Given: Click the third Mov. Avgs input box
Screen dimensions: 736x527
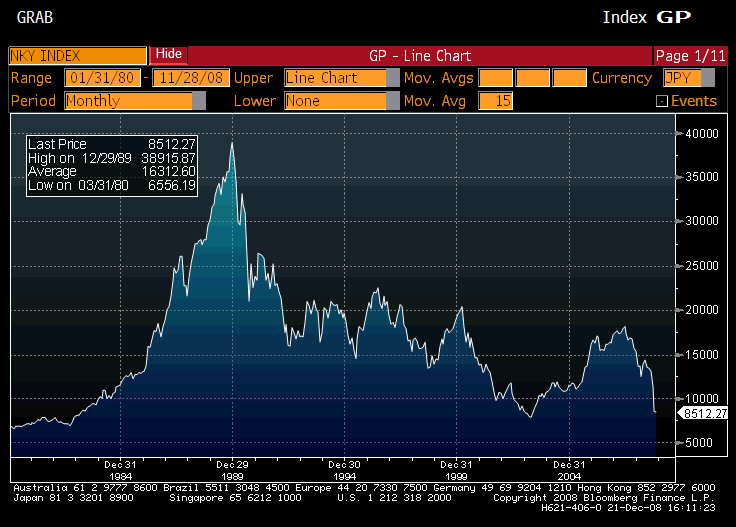Looking at the screenshot, I should [569, 78].
